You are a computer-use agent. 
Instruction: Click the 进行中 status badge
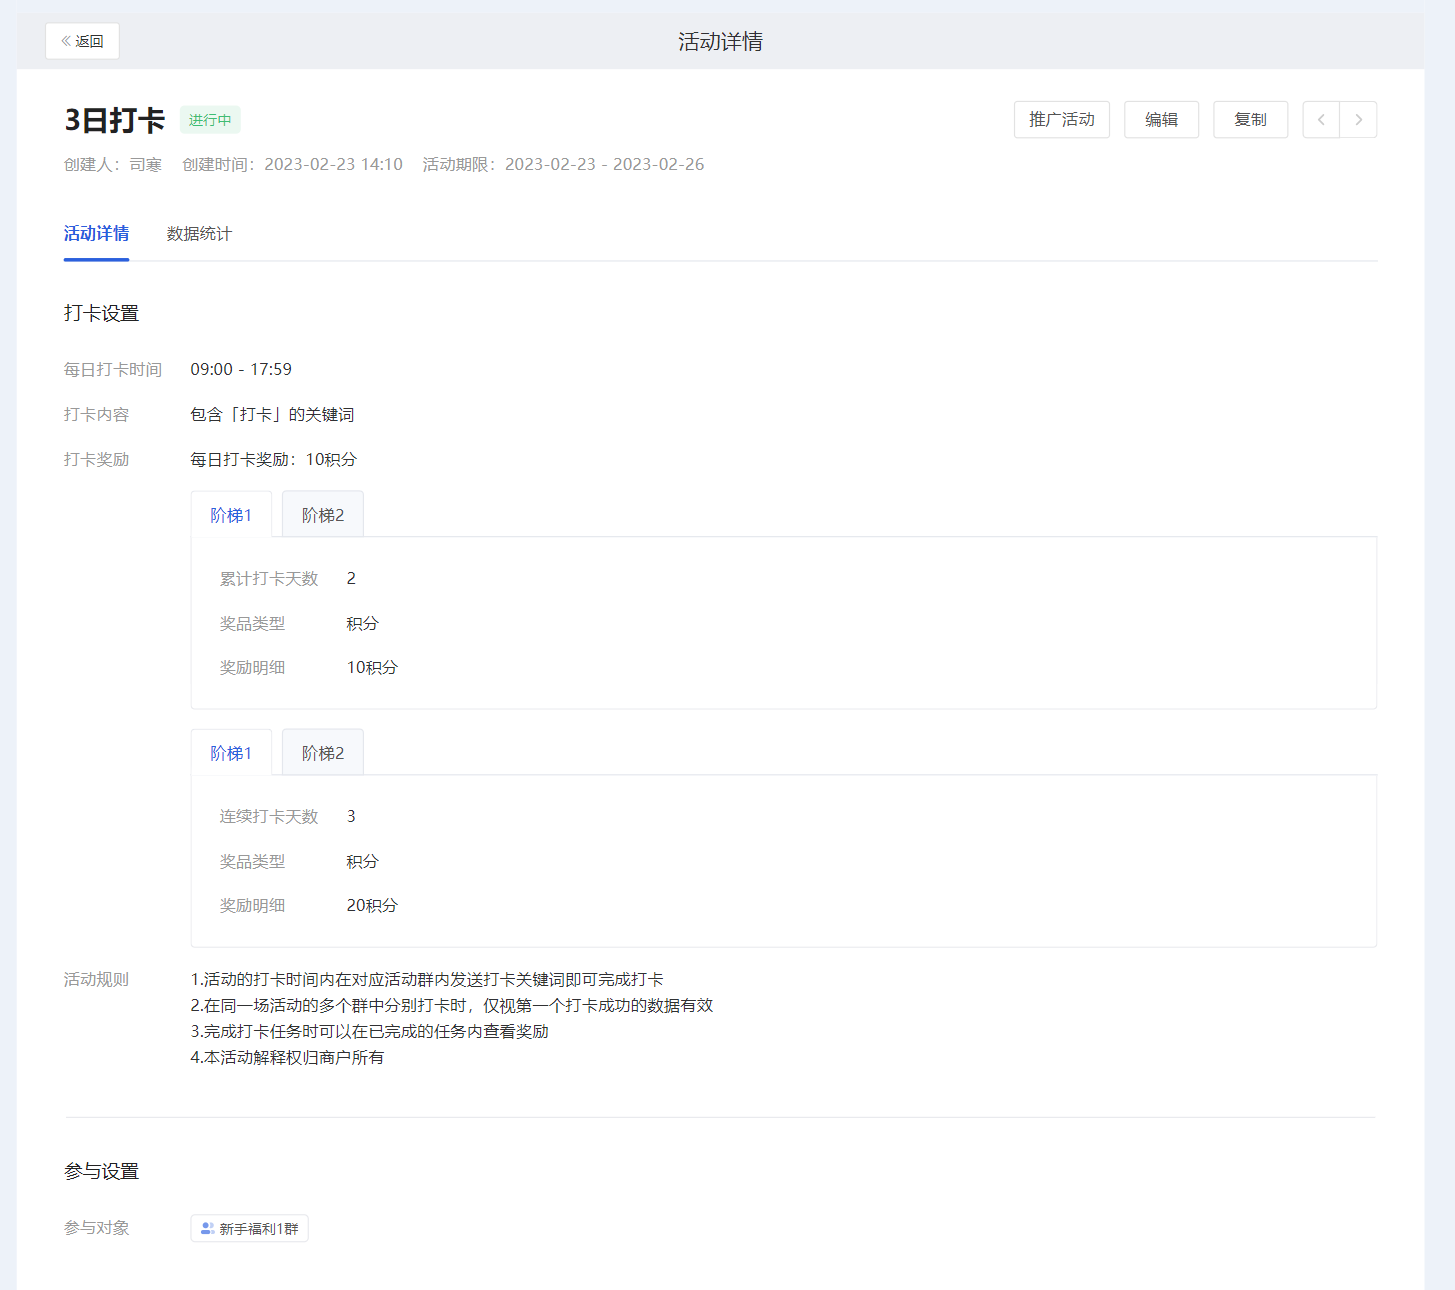[210, 120]
